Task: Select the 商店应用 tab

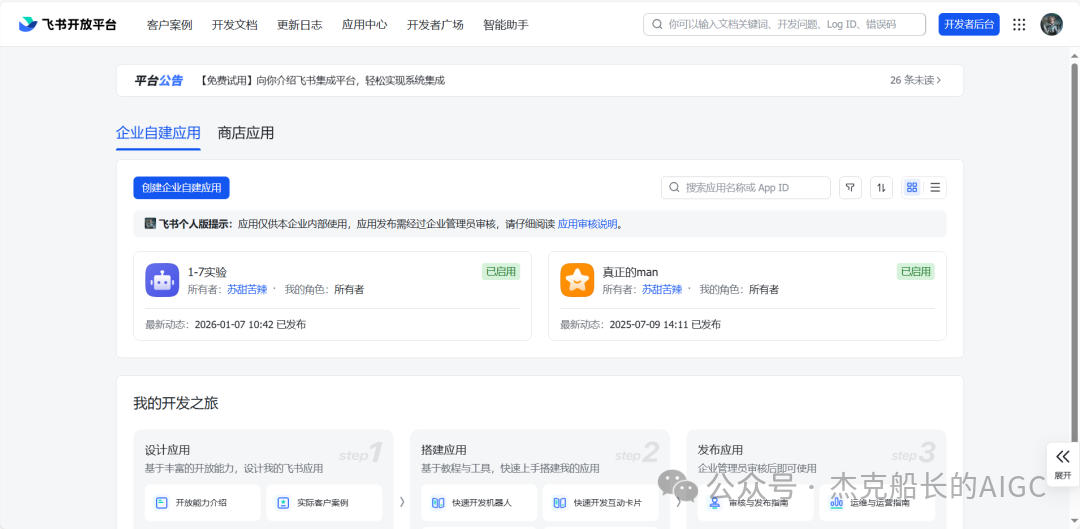Action: click(246, 133)
